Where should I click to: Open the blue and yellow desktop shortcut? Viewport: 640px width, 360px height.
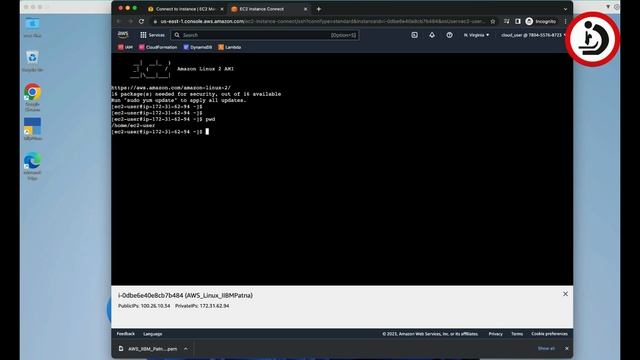pyautogui.click(x=32, y=129)
